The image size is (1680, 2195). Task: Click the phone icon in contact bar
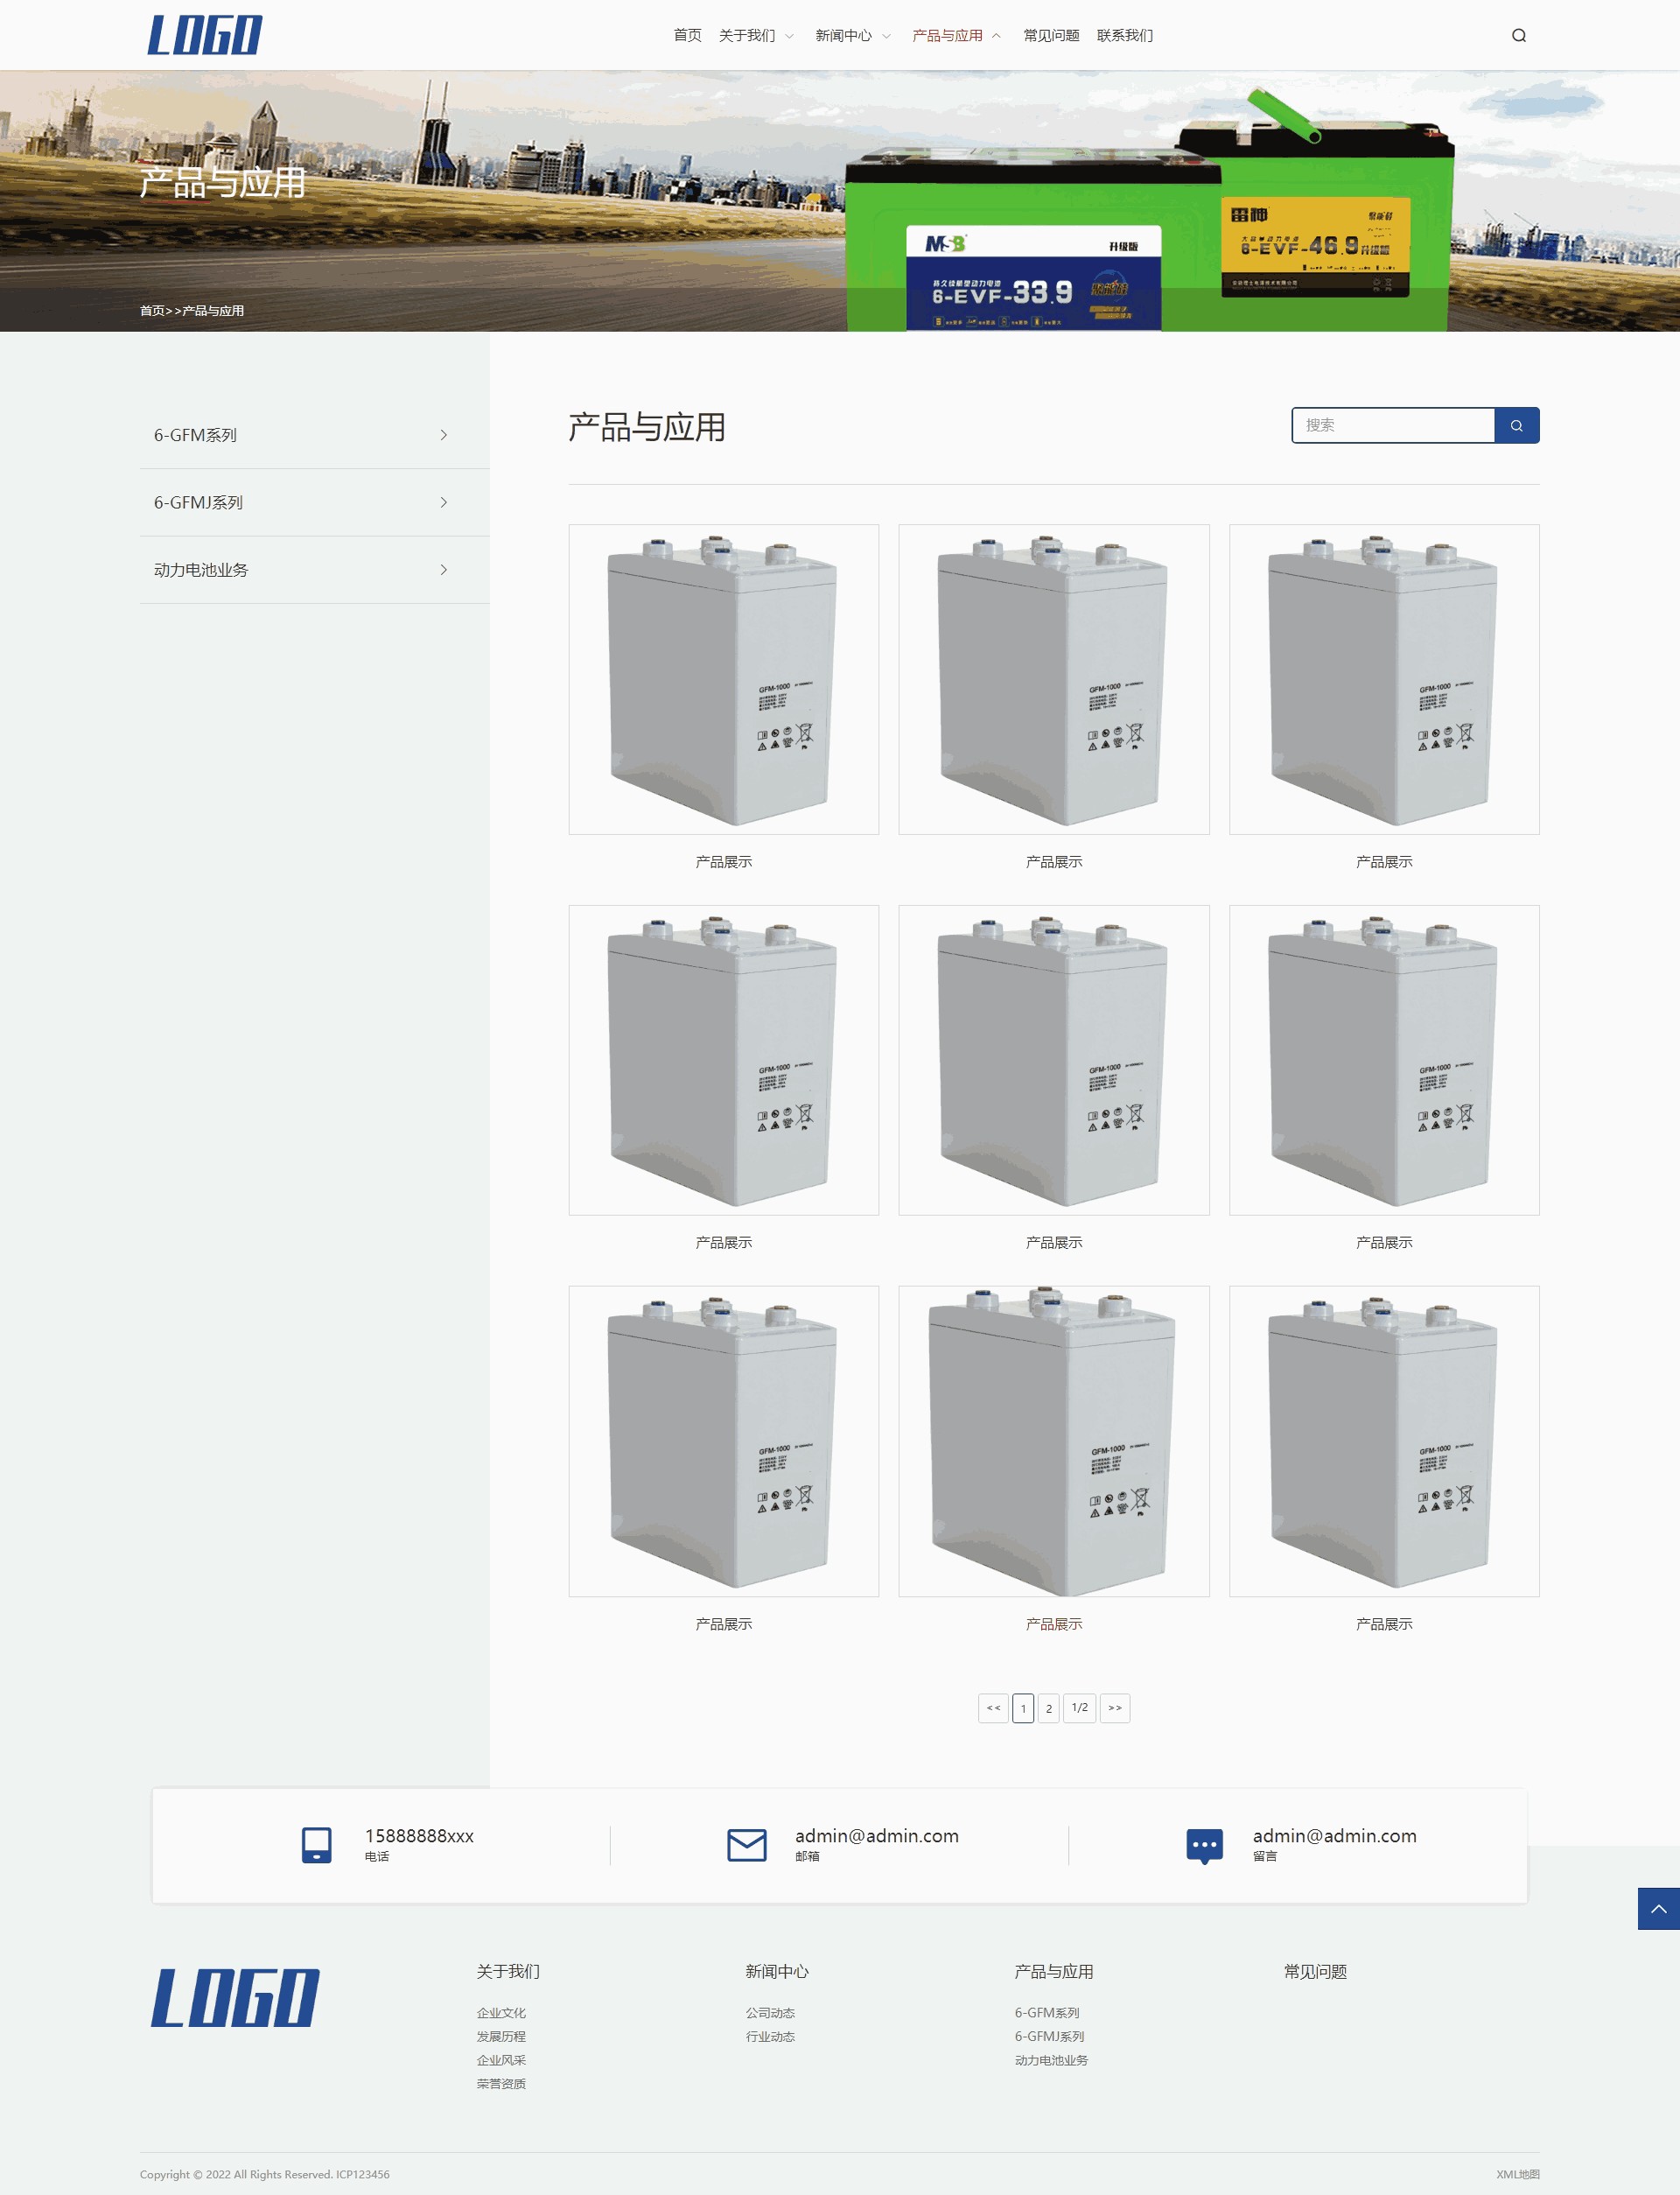316,1844
